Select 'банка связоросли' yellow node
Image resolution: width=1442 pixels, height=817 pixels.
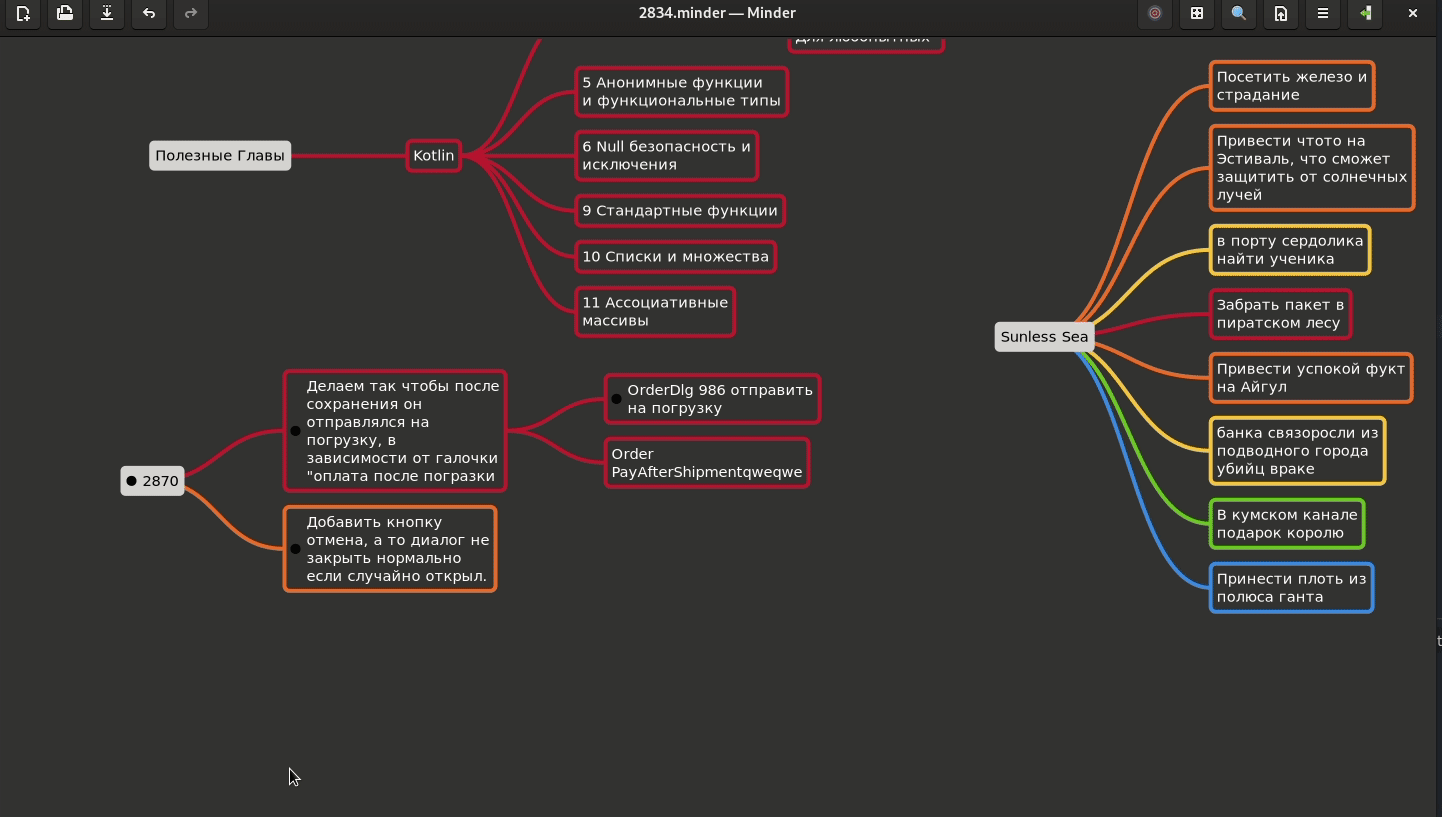(1297, 451)
